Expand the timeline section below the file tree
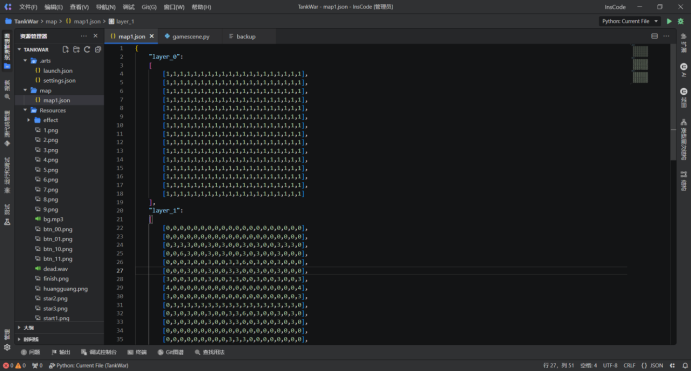 tap(60, 339)
